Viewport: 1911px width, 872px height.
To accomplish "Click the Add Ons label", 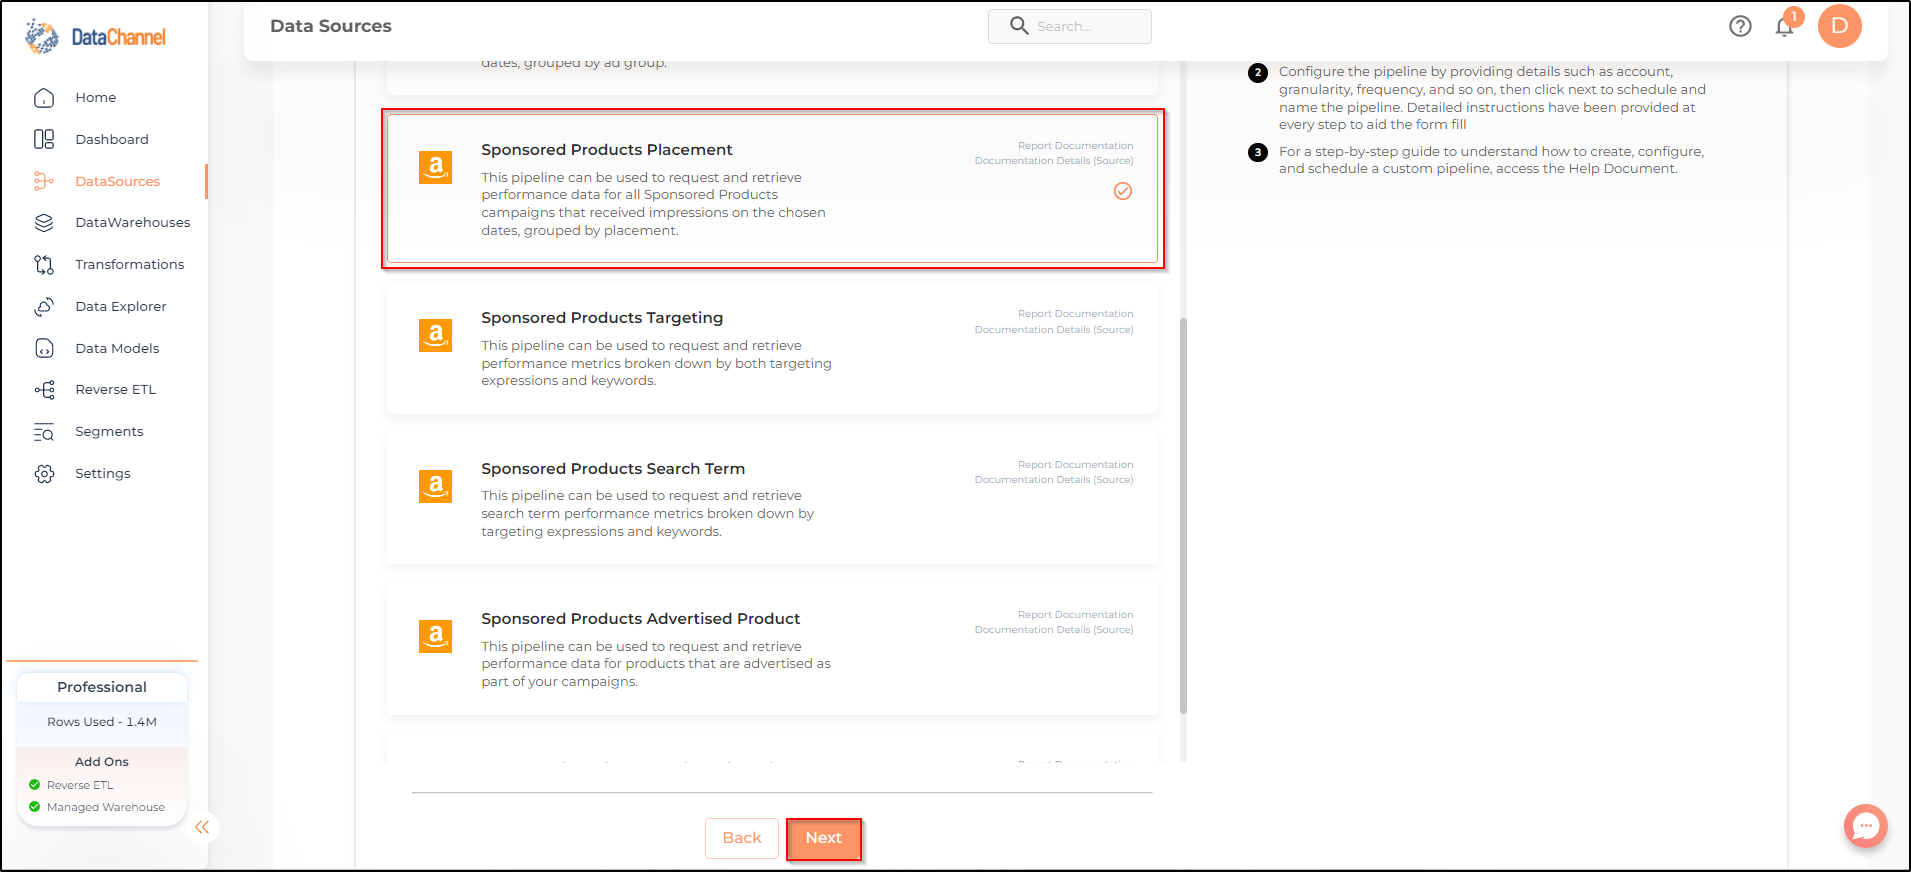I will point(102,762).
